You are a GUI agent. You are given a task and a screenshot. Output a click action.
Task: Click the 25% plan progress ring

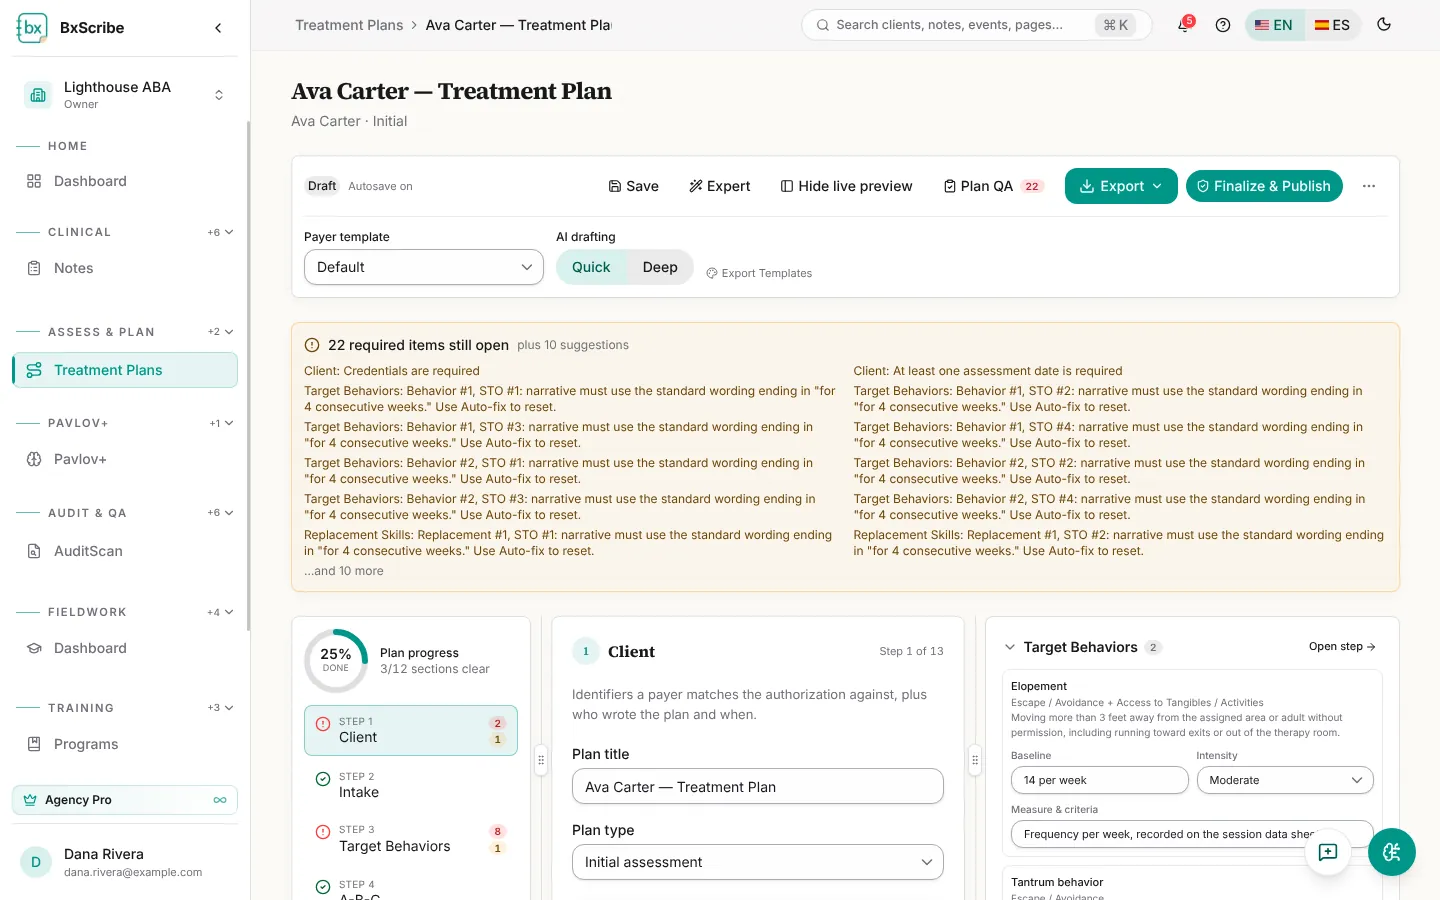(336, 661)
